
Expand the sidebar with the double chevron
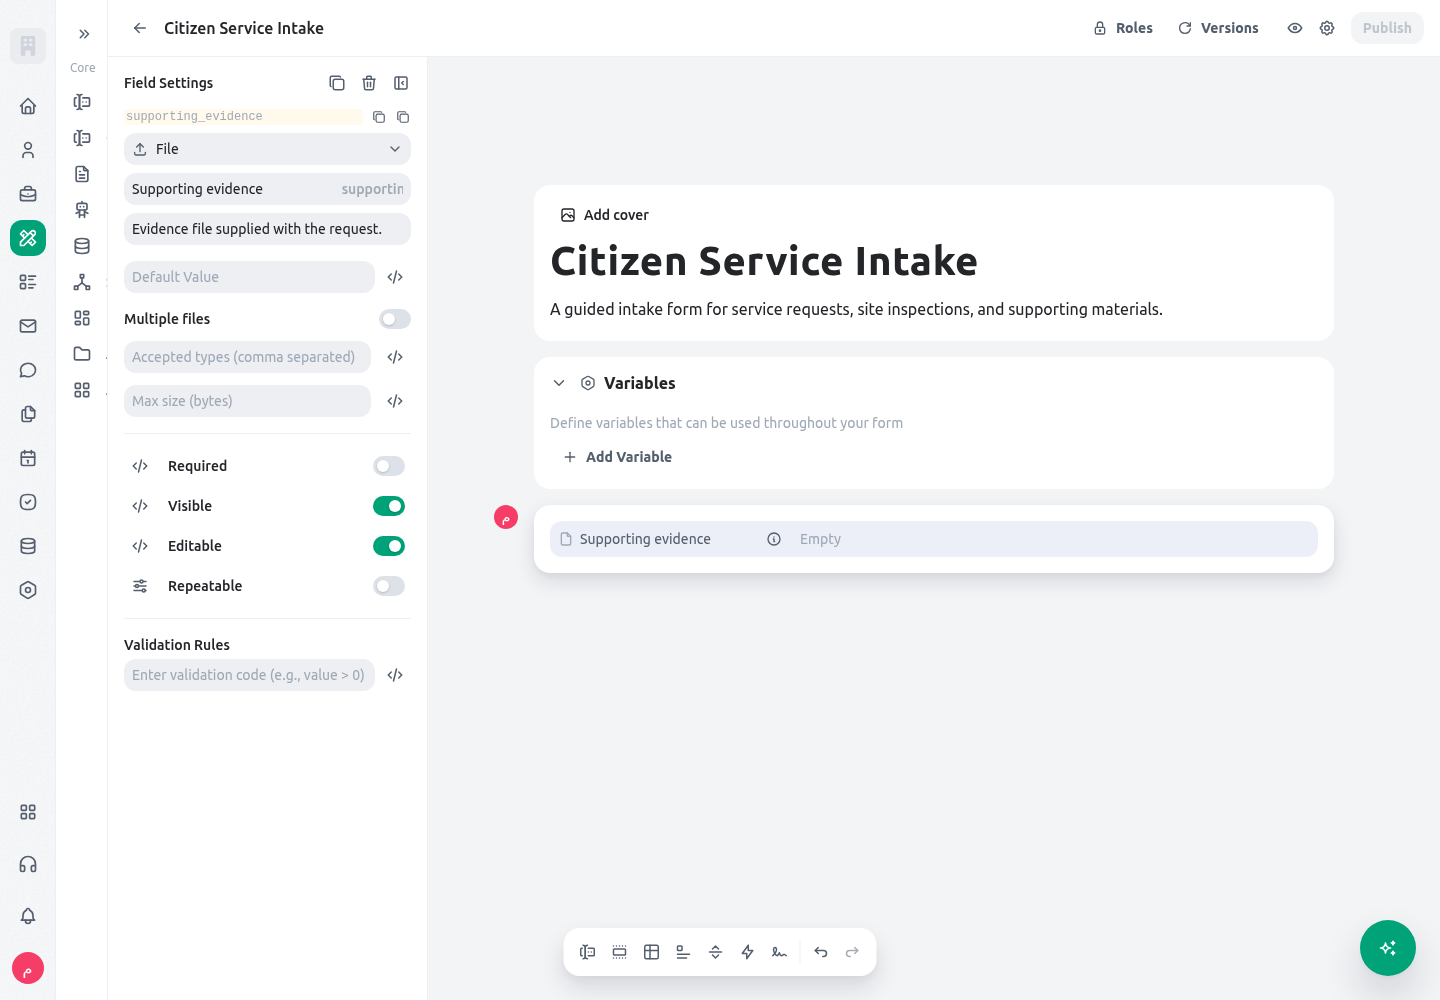click(x=84, y=34)
